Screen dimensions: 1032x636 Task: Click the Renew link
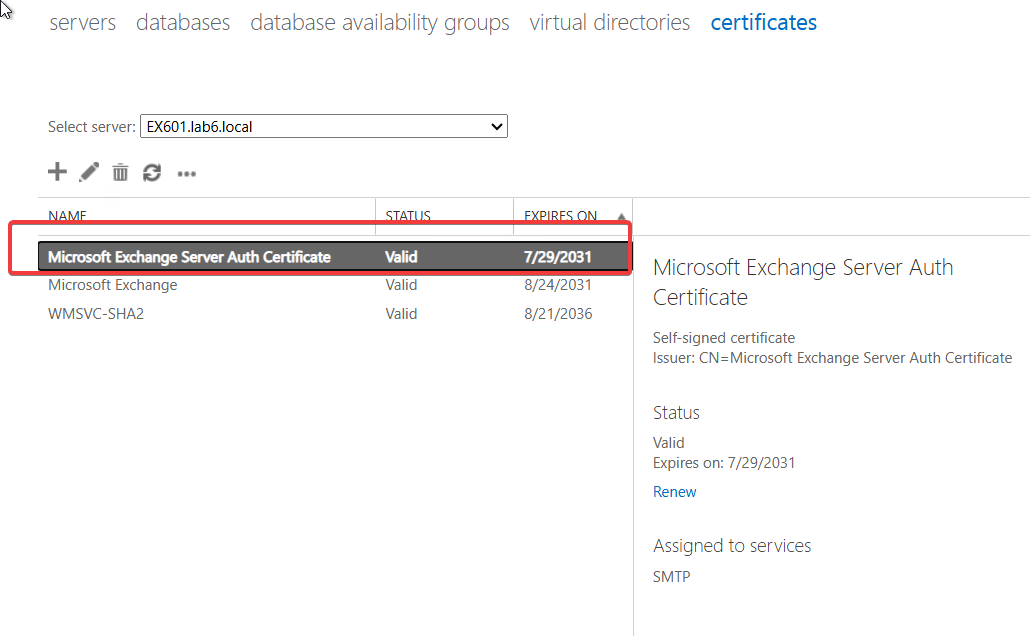[x=674, y=492]
